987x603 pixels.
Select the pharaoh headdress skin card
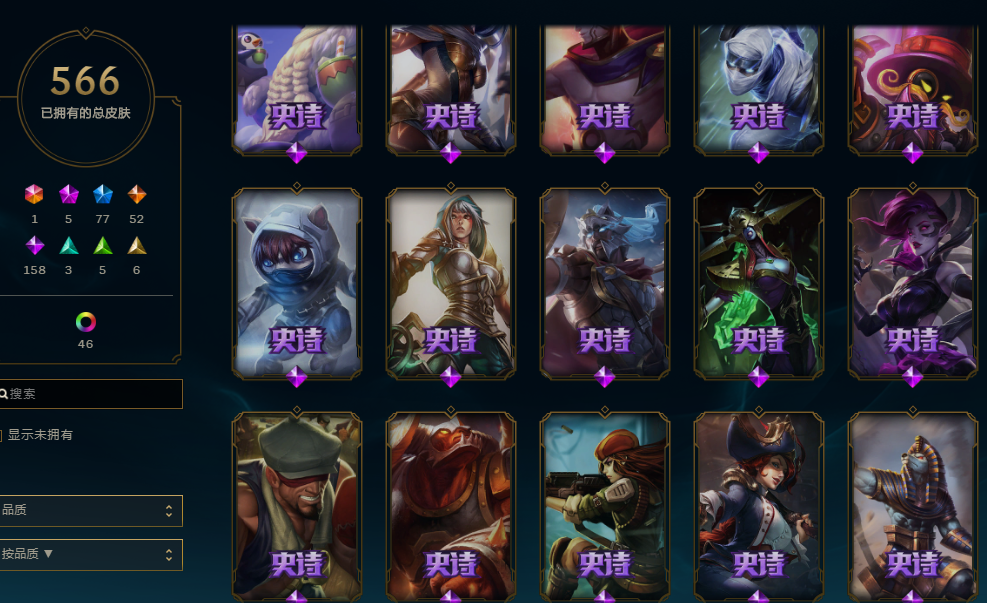(x=913, y=507)
